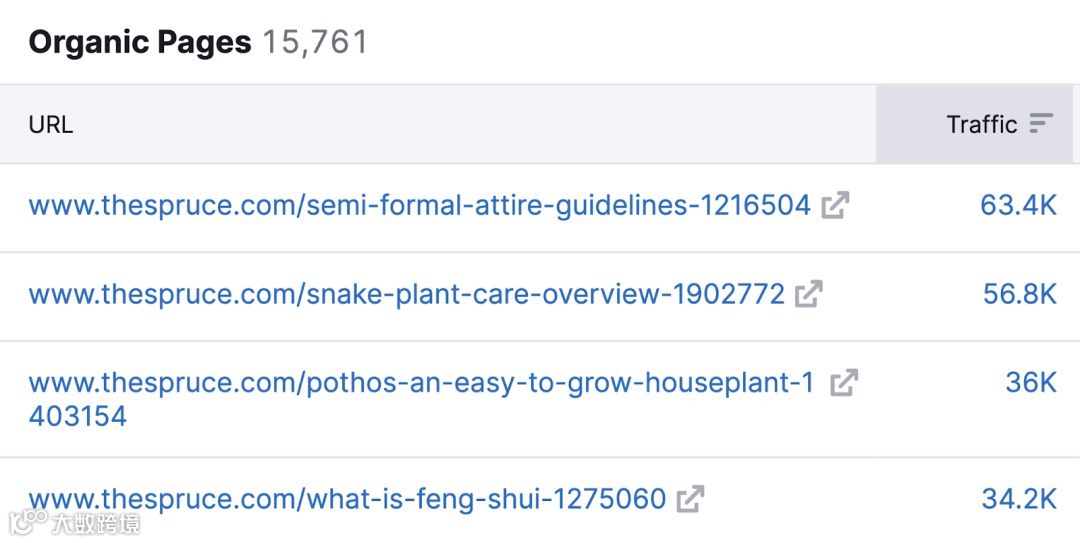Open the semi-formal-attire-guidelines page link
Image resolution: width=1080 pixels, height=543 pixels.
[x=419, y=205]
